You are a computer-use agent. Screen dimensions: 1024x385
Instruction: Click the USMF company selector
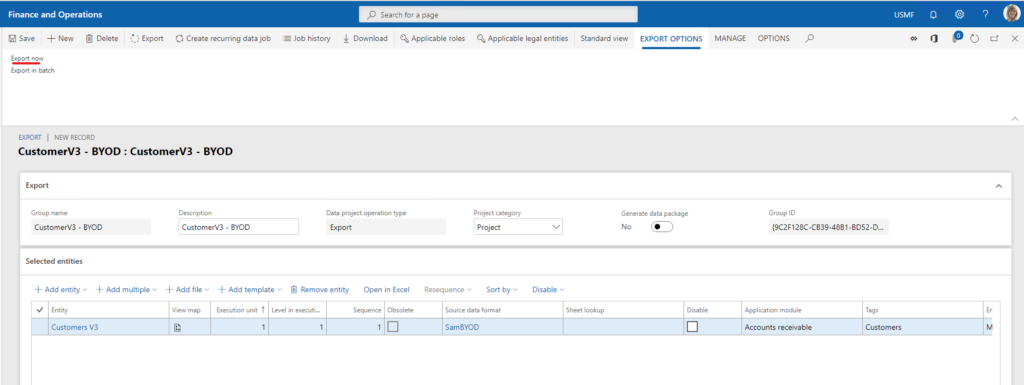[904, 14]
